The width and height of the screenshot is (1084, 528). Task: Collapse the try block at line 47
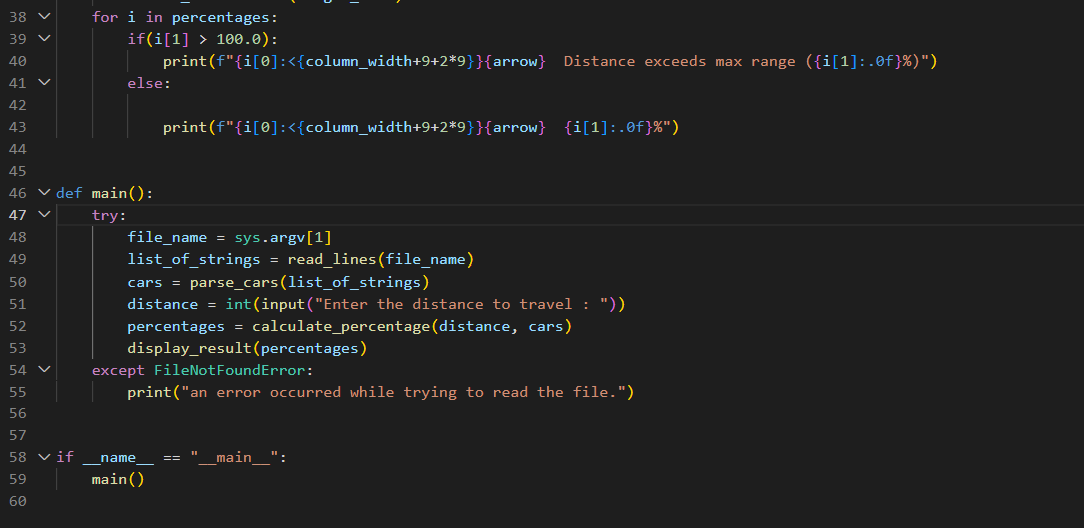click(44, 215)
